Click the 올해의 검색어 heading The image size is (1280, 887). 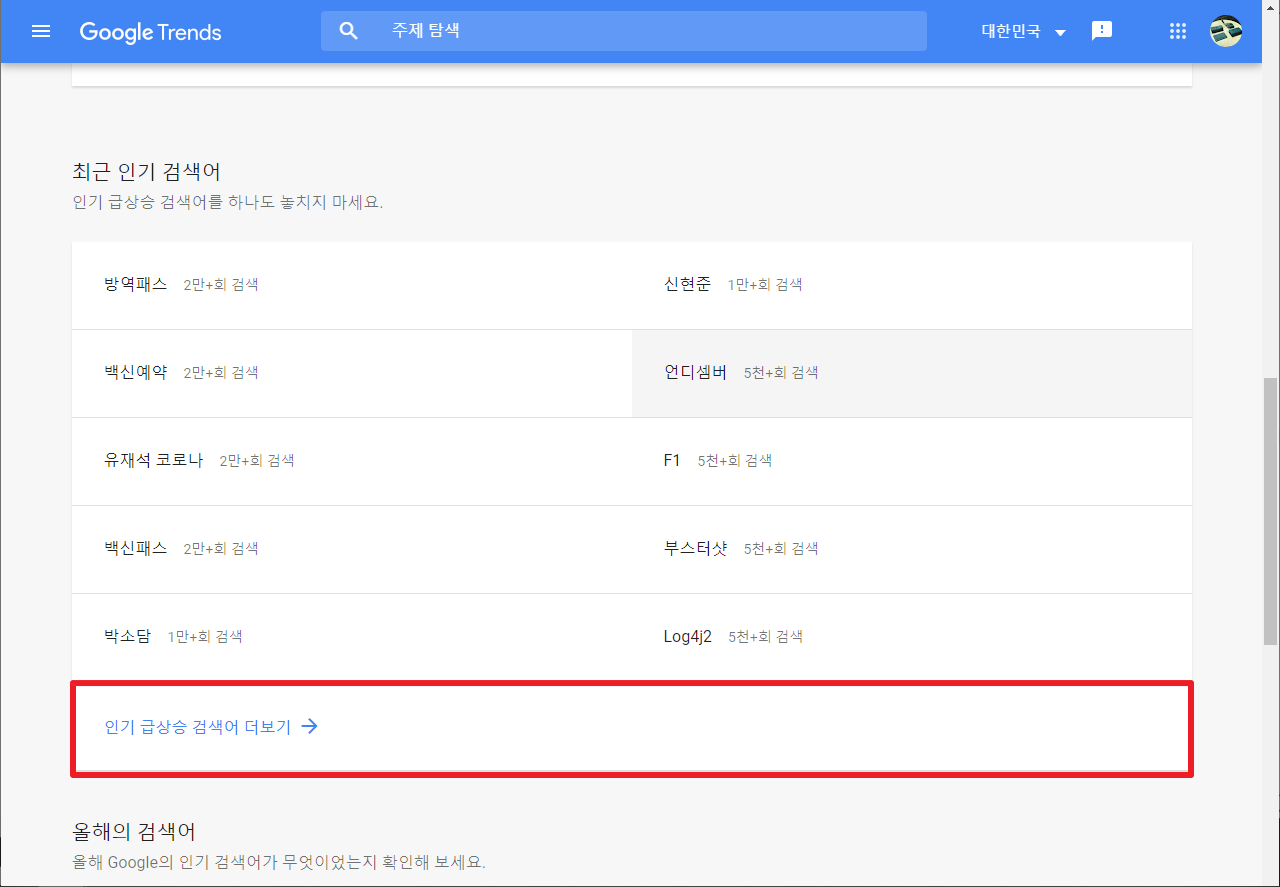(134, 831)
